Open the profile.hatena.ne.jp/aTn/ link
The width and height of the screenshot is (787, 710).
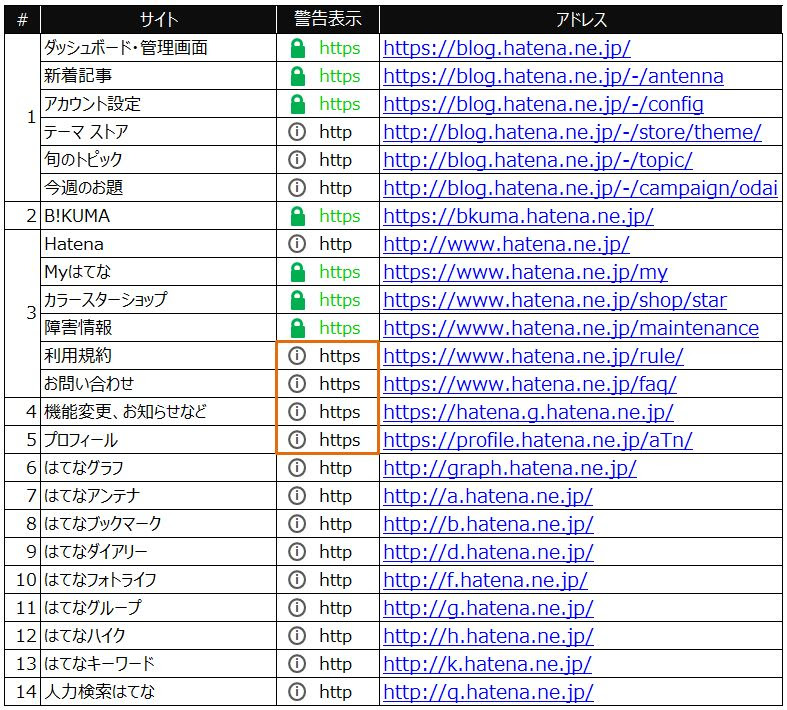pyautogui.click(x=538, y=441)
